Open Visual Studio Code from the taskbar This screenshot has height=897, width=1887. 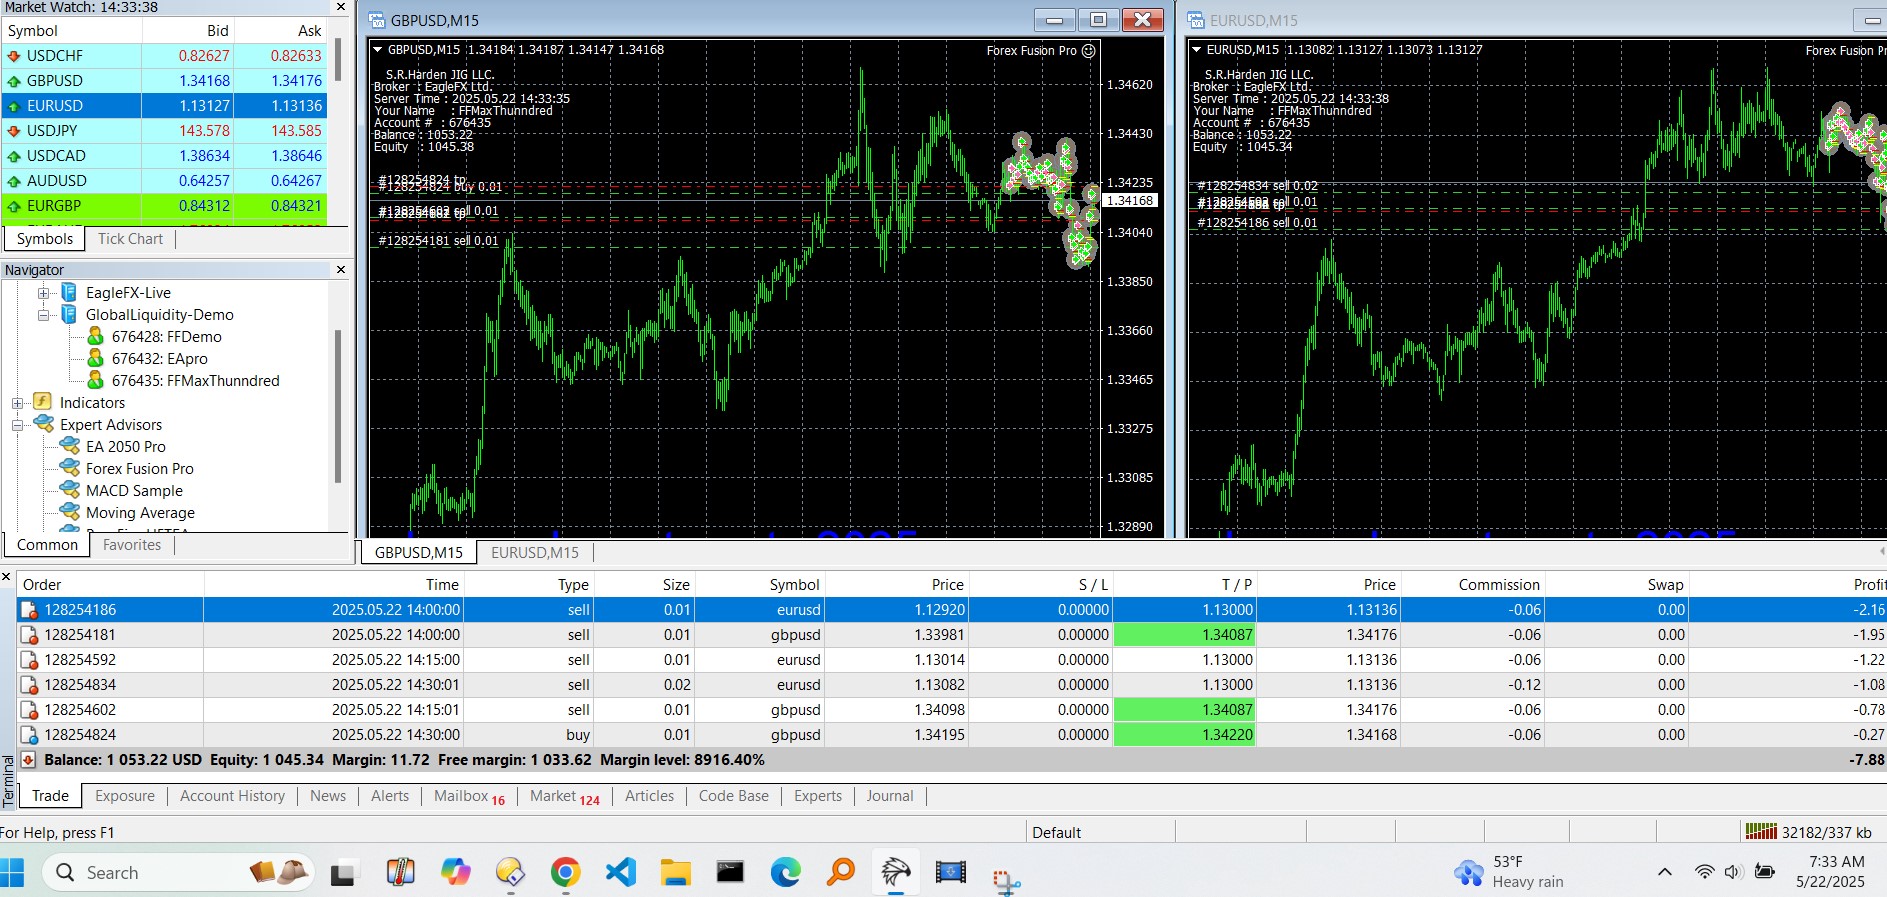[621, 873]
